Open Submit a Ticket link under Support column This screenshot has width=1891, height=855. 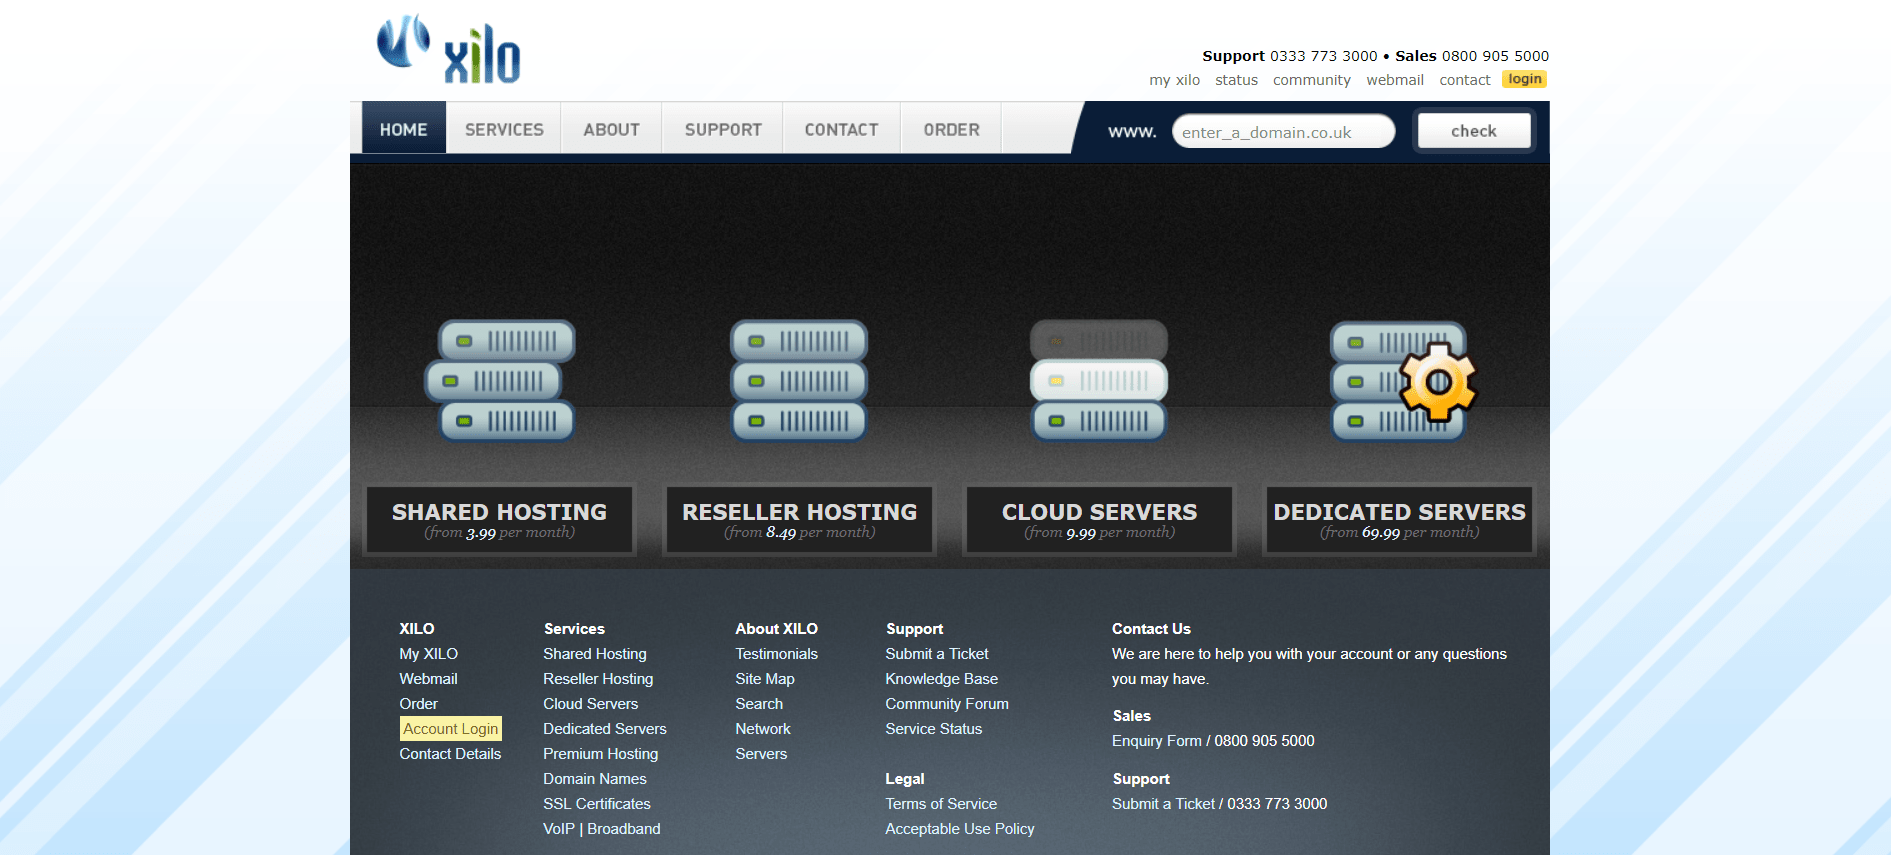coord(937,654)
